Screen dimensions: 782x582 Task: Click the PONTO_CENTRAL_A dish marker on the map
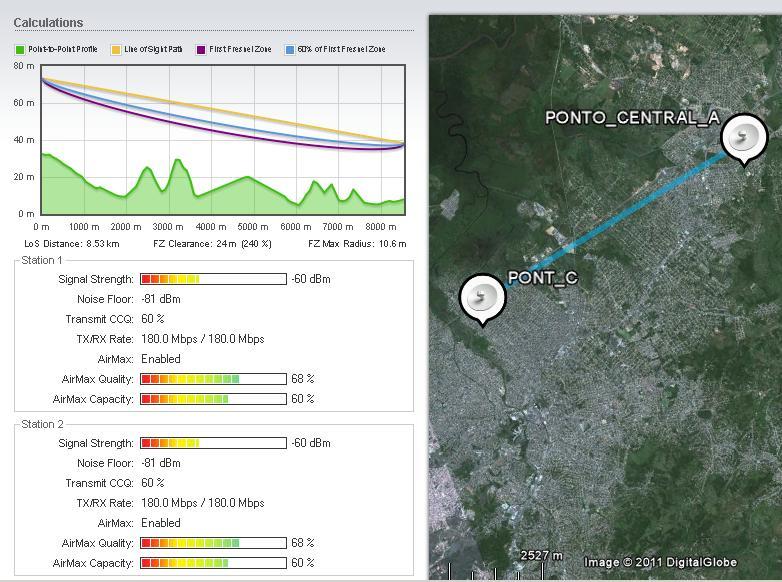click(x=744, y=138)
